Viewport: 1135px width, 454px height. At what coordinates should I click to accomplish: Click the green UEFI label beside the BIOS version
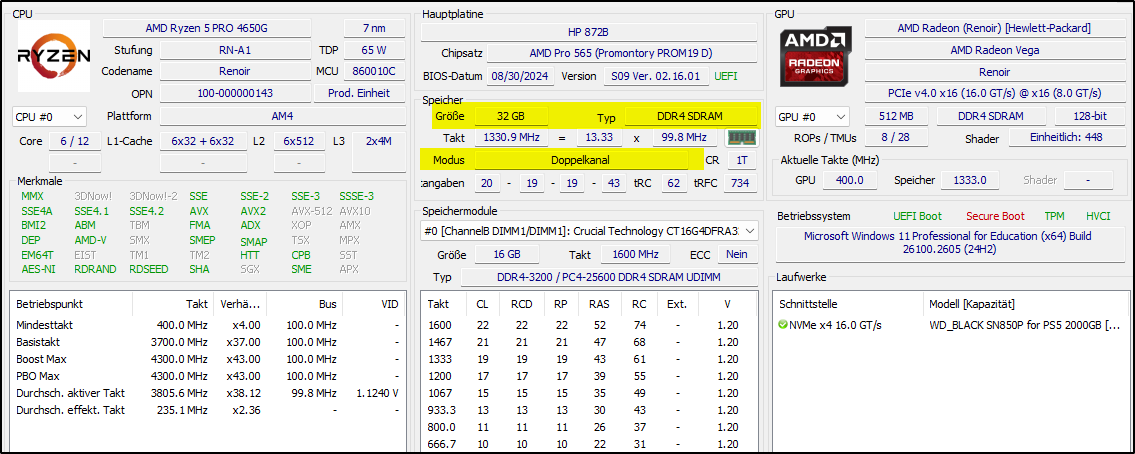click(726, 76)
